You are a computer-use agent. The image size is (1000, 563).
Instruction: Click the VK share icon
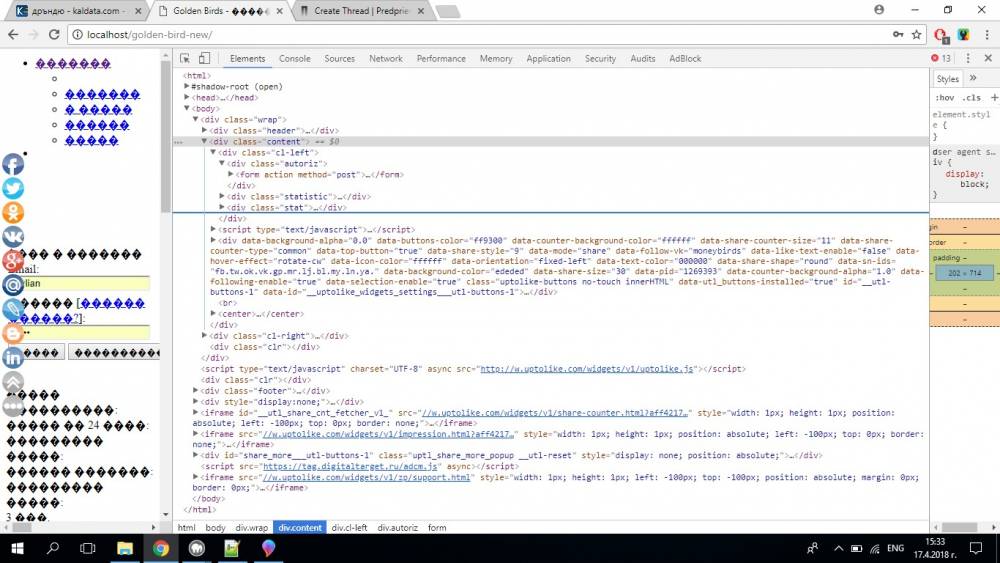[13, 237]
